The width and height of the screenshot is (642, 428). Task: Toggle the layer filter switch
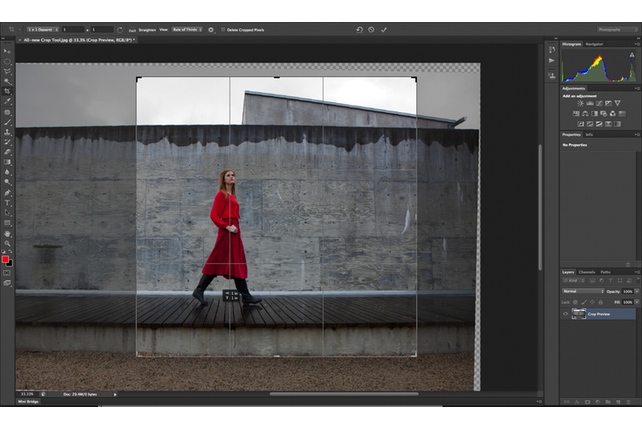click(x=637, y=279)
